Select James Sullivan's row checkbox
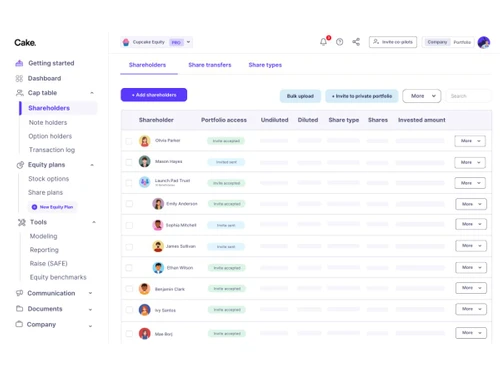Screen dimensions: 500x375 tap(129, 247)
